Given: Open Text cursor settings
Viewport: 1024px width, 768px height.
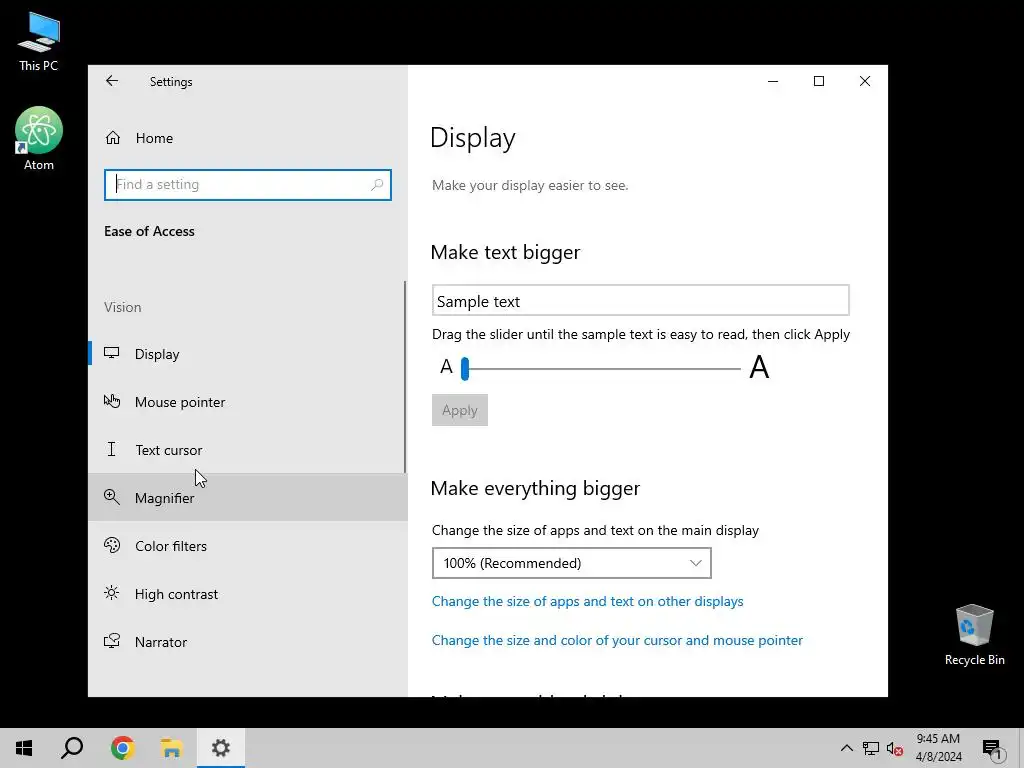Looking at the screenshot, I should pyautogui.click(x=248, y=450).
